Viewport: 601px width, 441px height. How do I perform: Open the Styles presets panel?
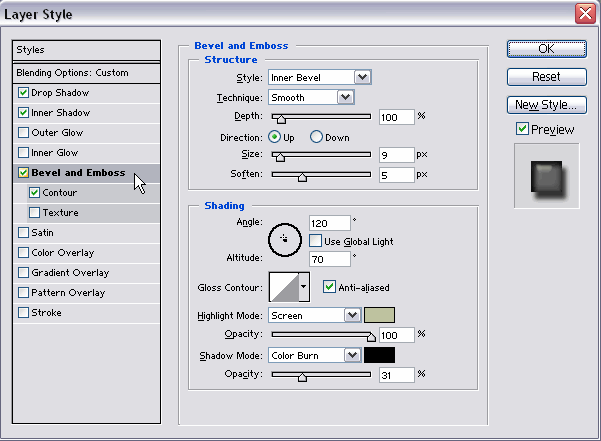[86, 50]
